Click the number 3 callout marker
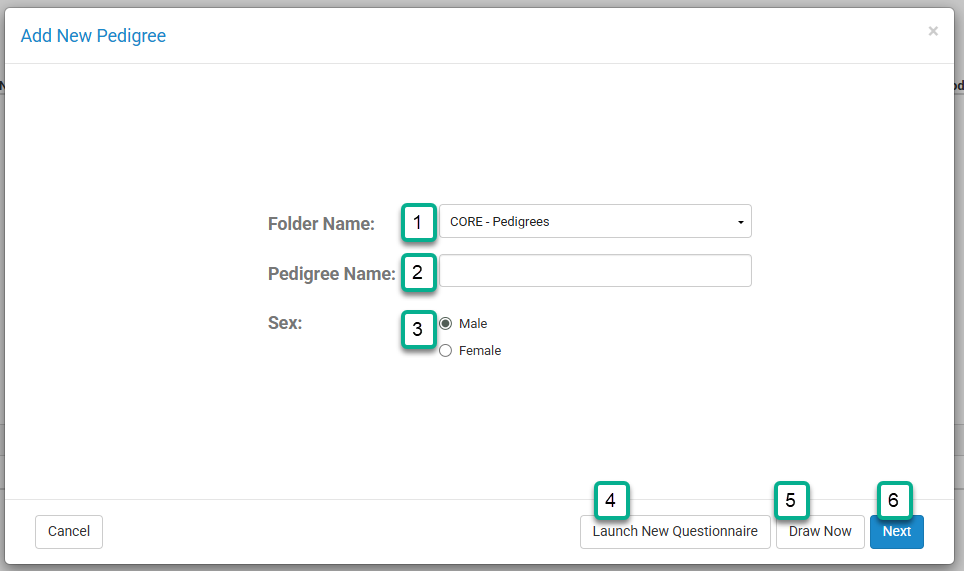 [x=418, y=329]
